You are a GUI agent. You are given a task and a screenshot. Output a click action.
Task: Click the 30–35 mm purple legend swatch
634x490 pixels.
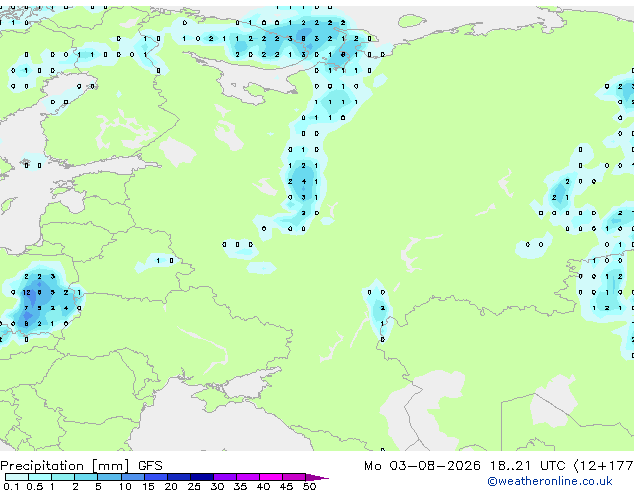(x=225, y=477)
